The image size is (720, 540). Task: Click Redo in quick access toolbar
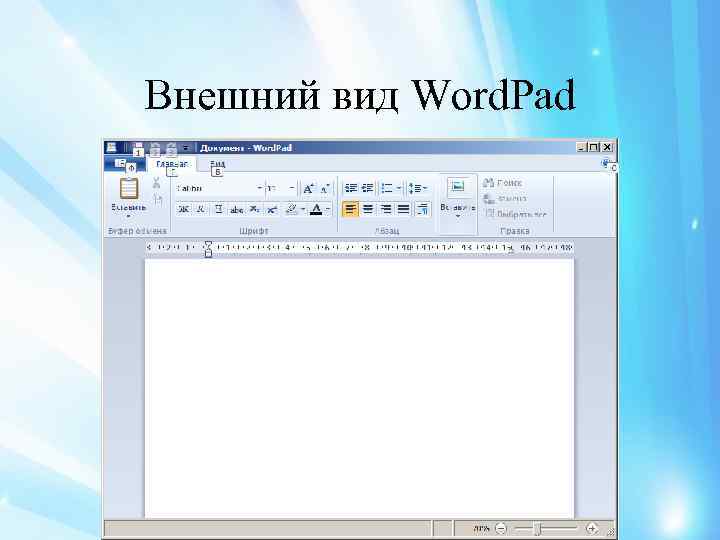coord(171,148)
